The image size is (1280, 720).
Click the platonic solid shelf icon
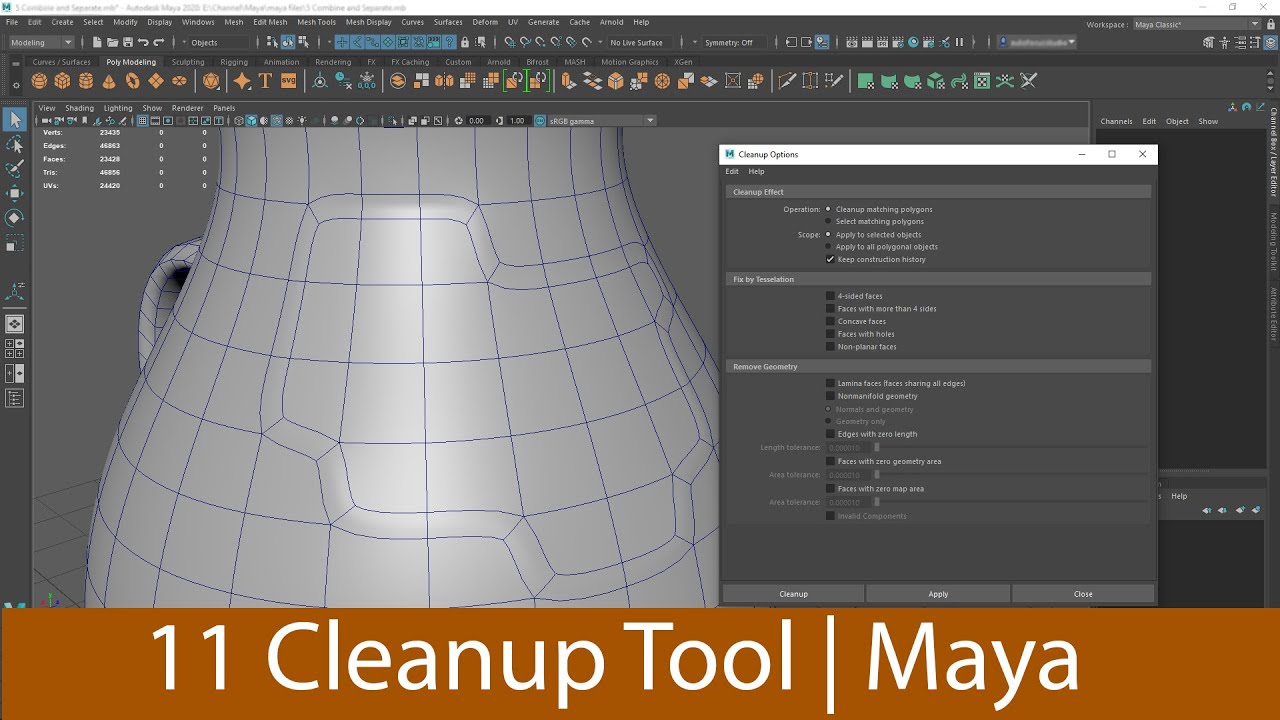[x=211, y=81]
